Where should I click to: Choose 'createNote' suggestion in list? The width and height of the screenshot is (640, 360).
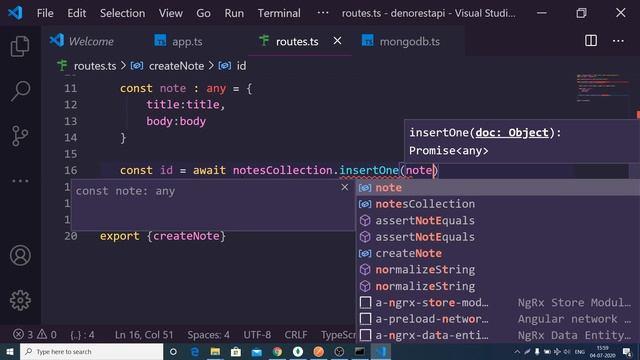(x=497, y=253)
